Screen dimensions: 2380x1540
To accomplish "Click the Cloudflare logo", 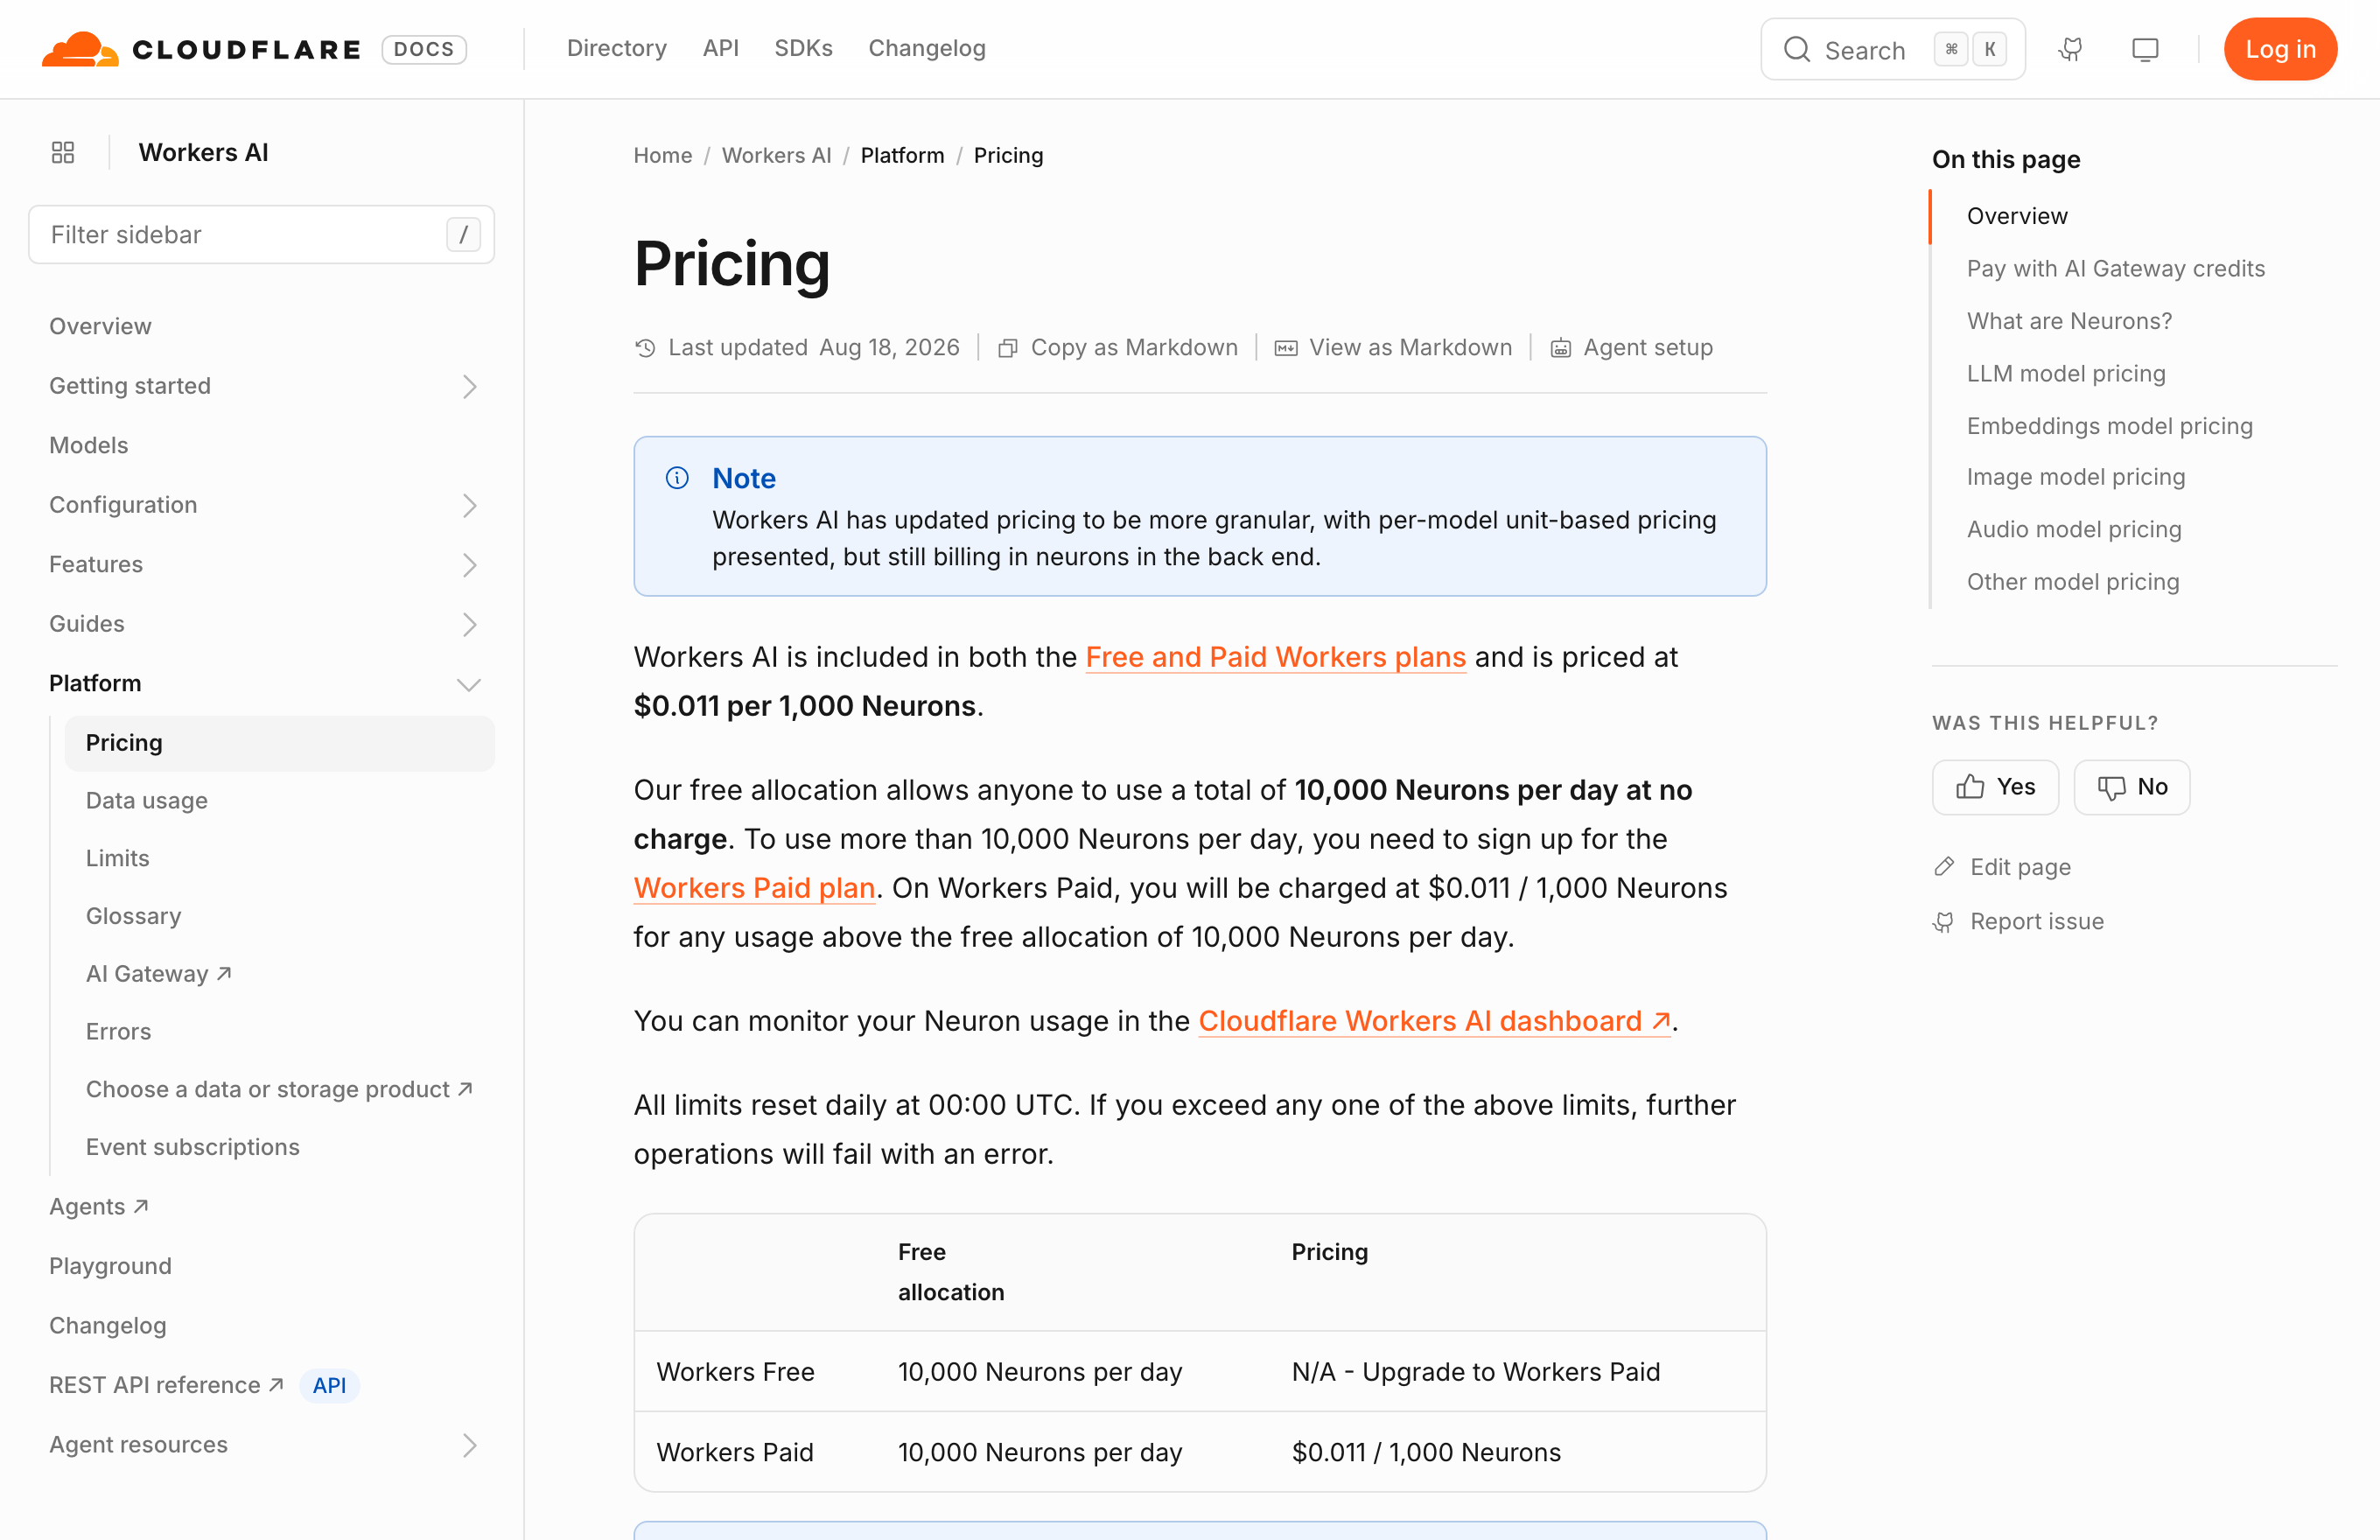I will tap(200, 49).
